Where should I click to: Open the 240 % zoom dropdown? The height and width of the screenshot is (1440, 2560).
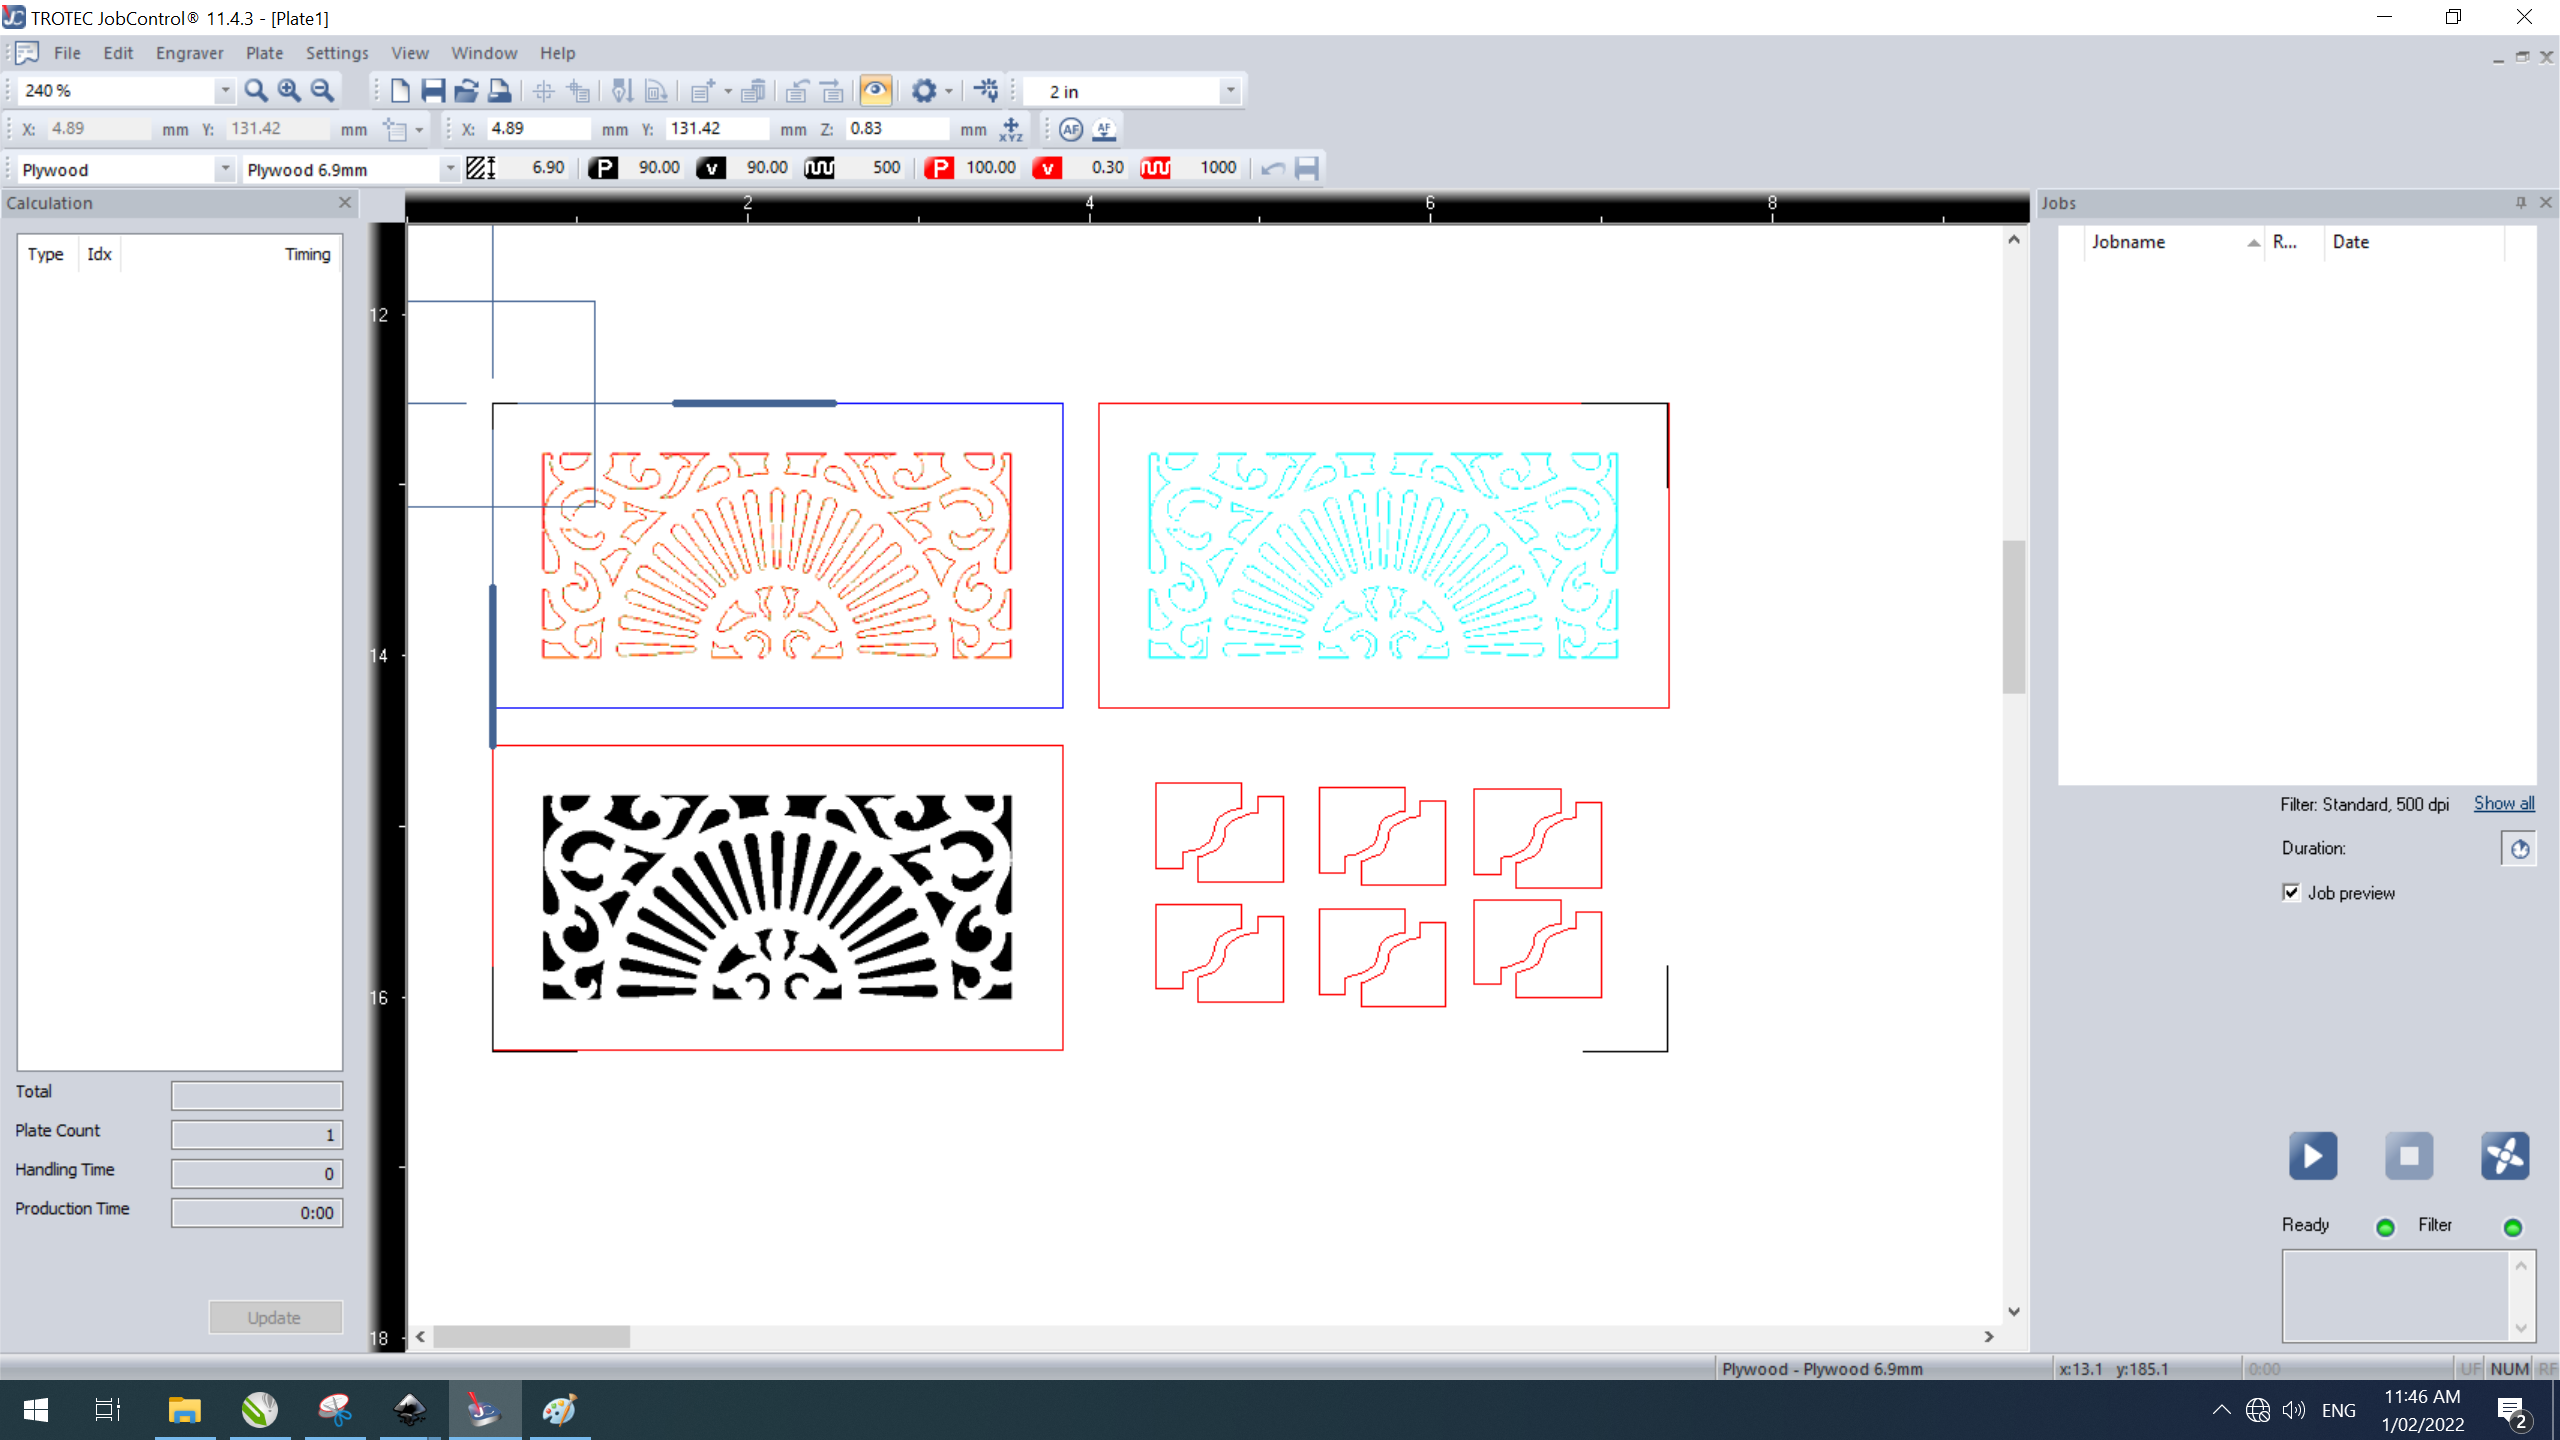pos(225,91)
